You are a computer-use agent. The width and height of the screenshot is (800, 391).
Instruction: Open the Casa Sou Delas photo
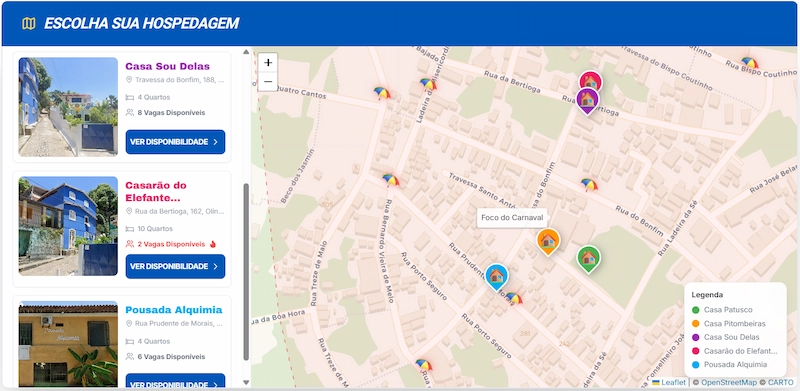tap(68, 107)
